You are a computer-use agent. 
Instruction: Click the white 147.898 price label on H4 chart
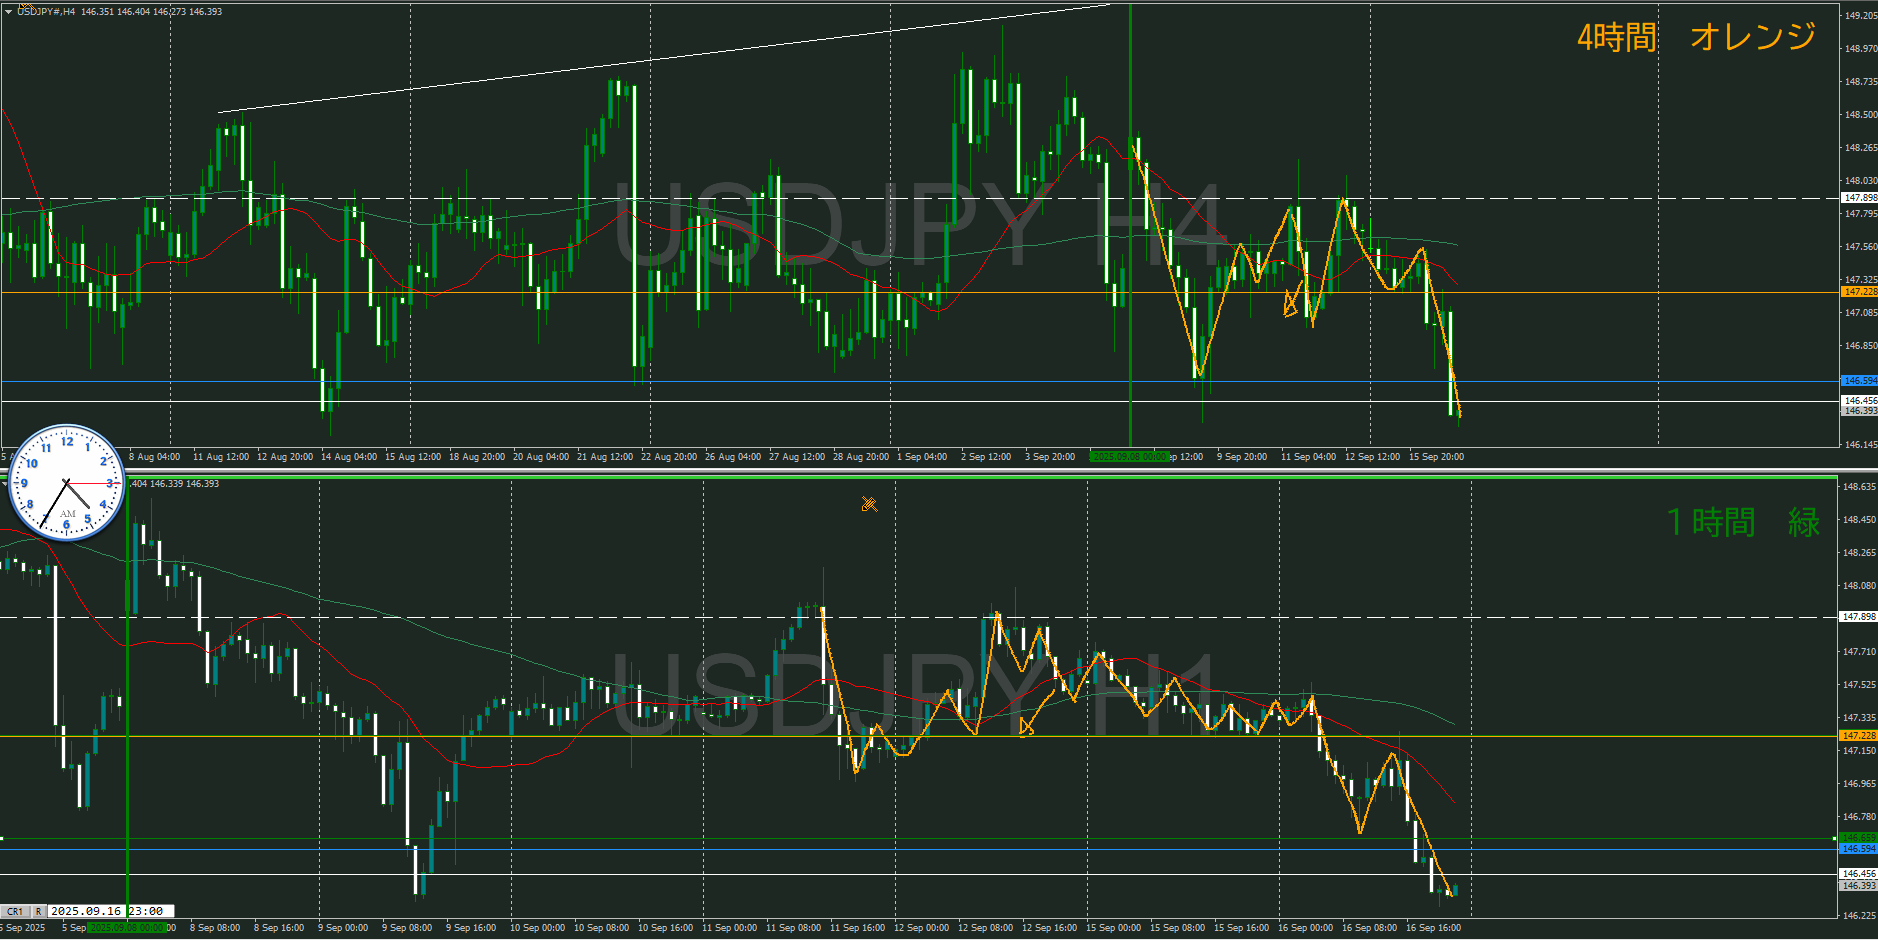1859,198
